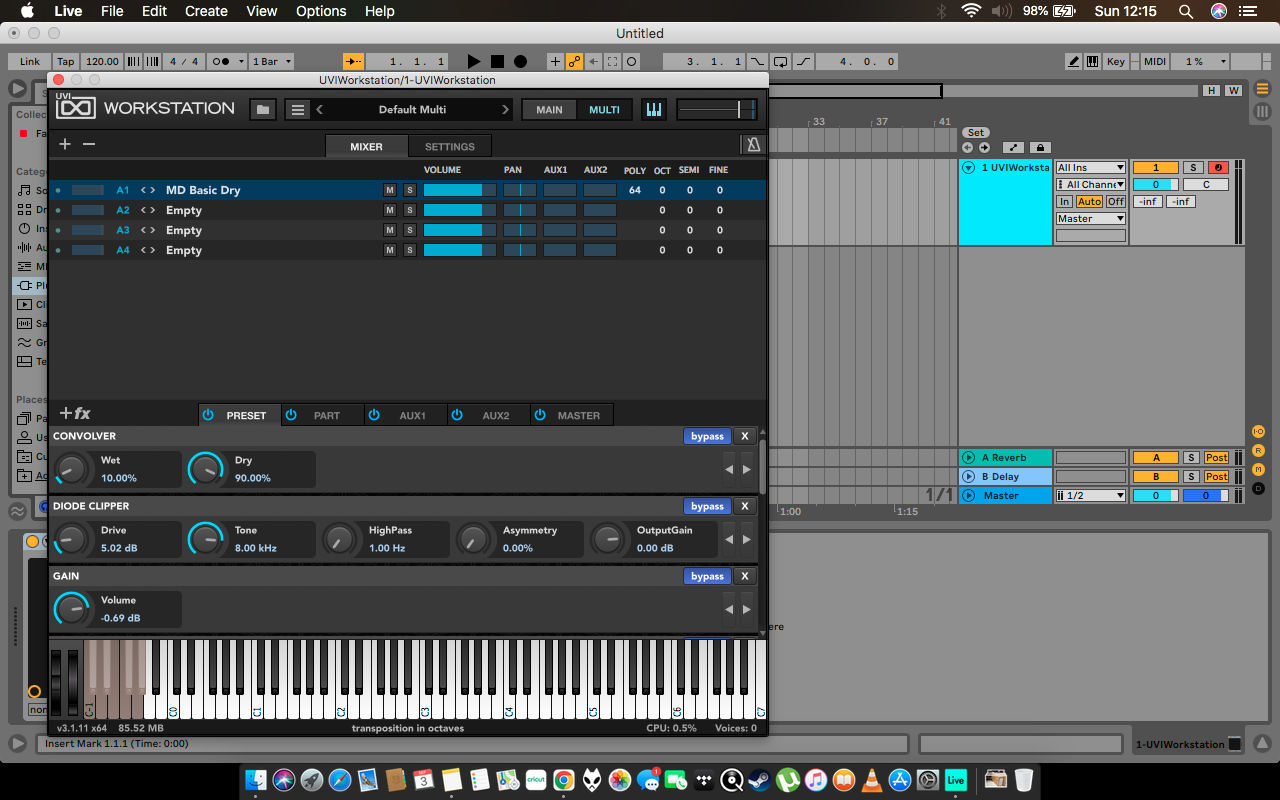Show the I-O section in Ableton
1280x800 pixels.
pyautogui.click(x=1258, y=432)
